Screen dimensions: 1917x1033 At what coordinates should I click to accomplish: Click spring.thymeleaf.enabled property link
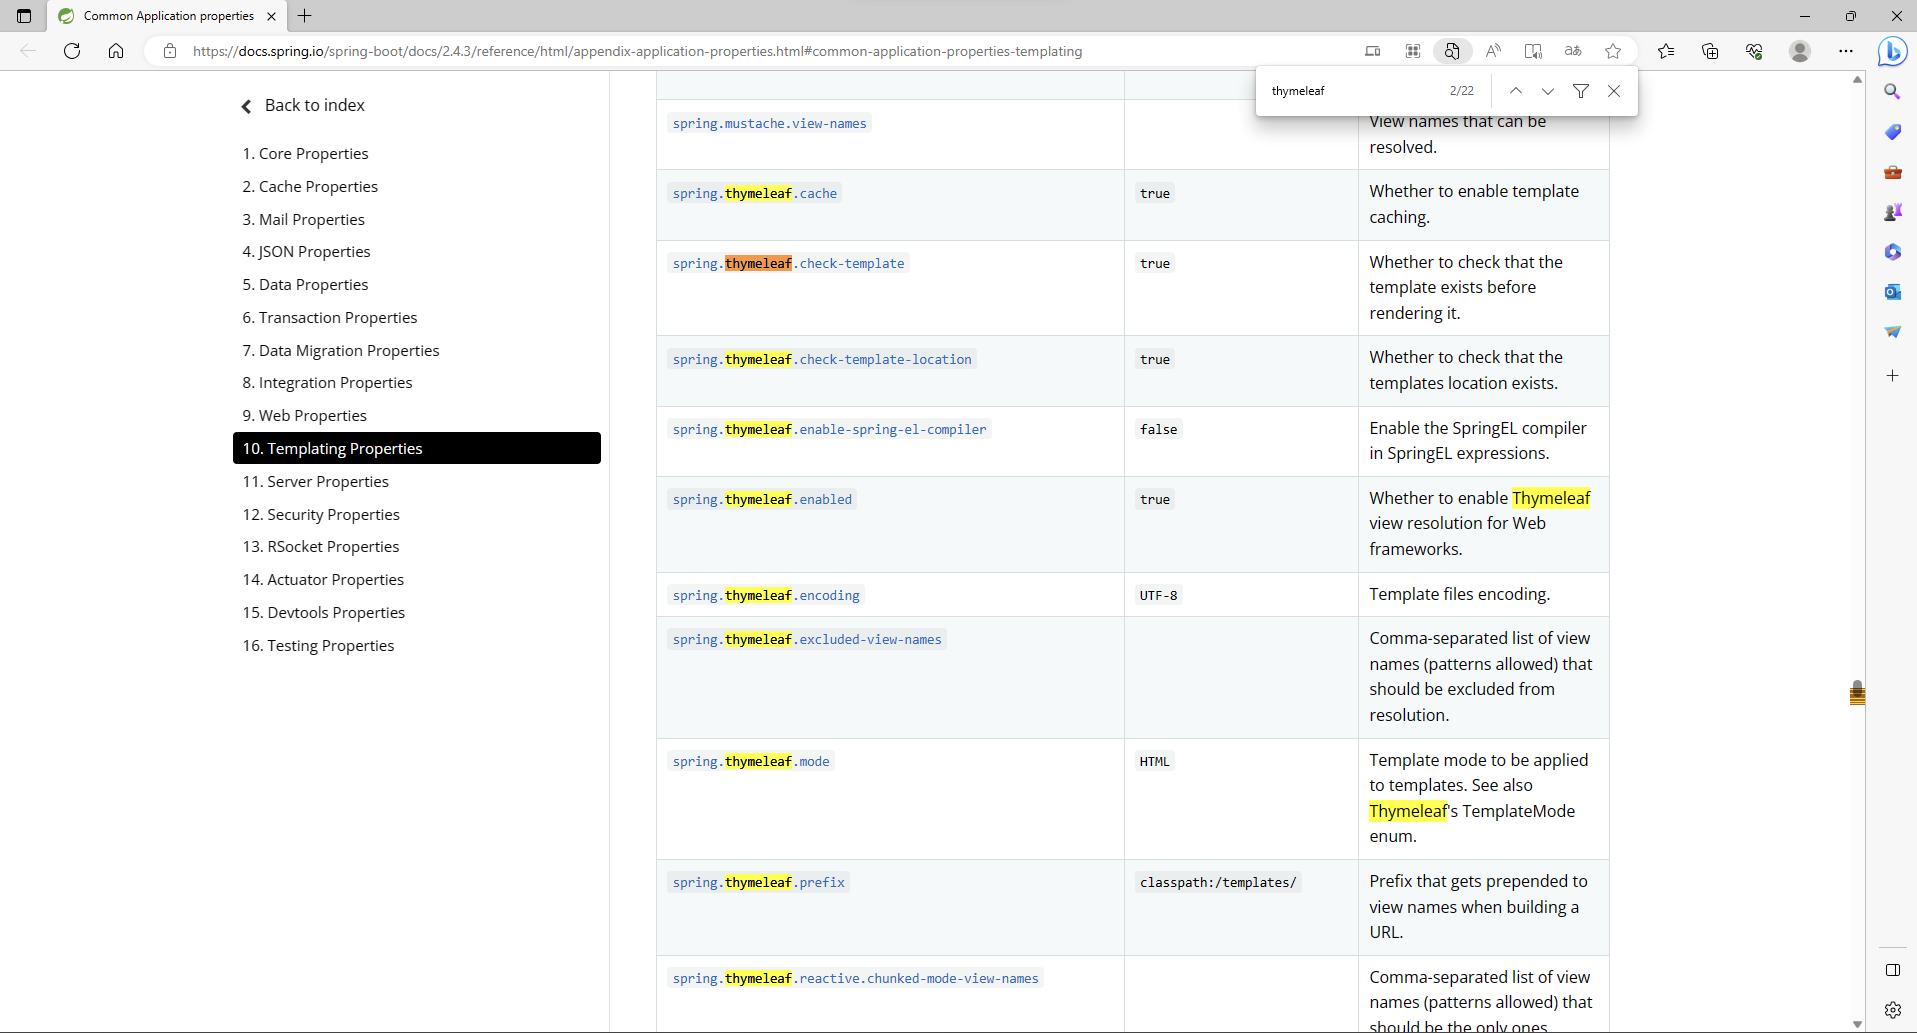point(762,499)
